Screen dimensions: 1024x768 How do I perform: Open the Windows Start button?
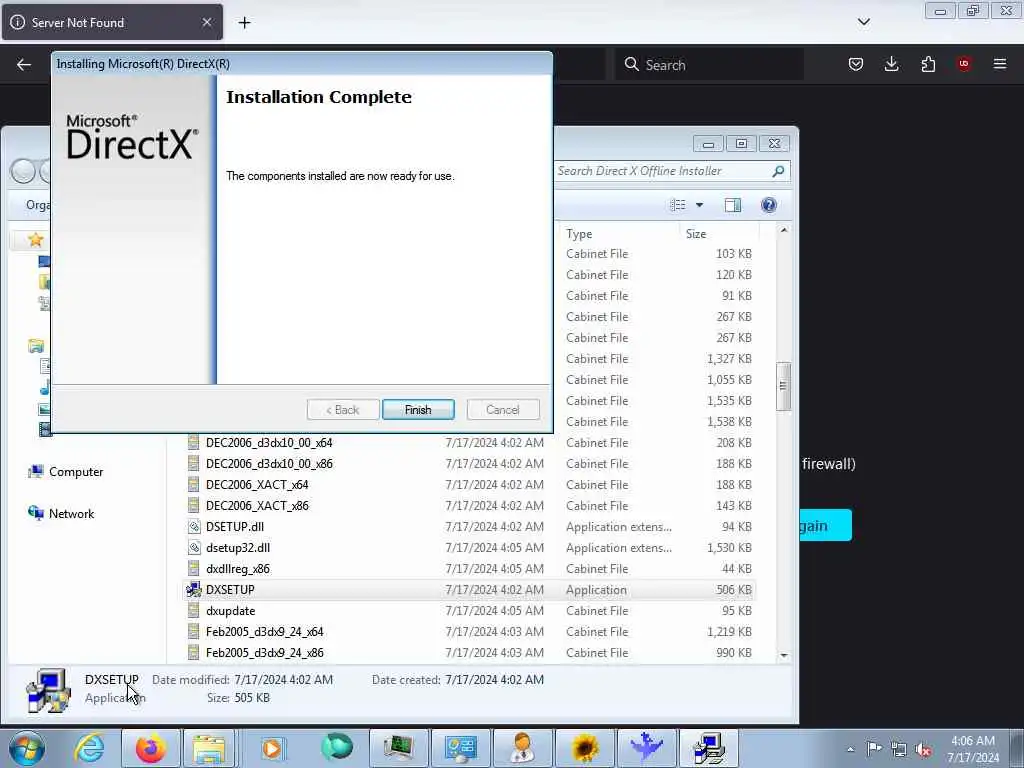27,748
